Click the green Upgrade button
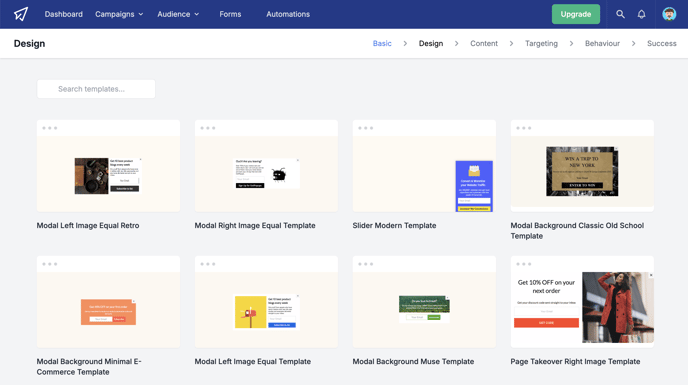Image resolution: width=688 pixels, height=385 pixels. pos(576,14)
